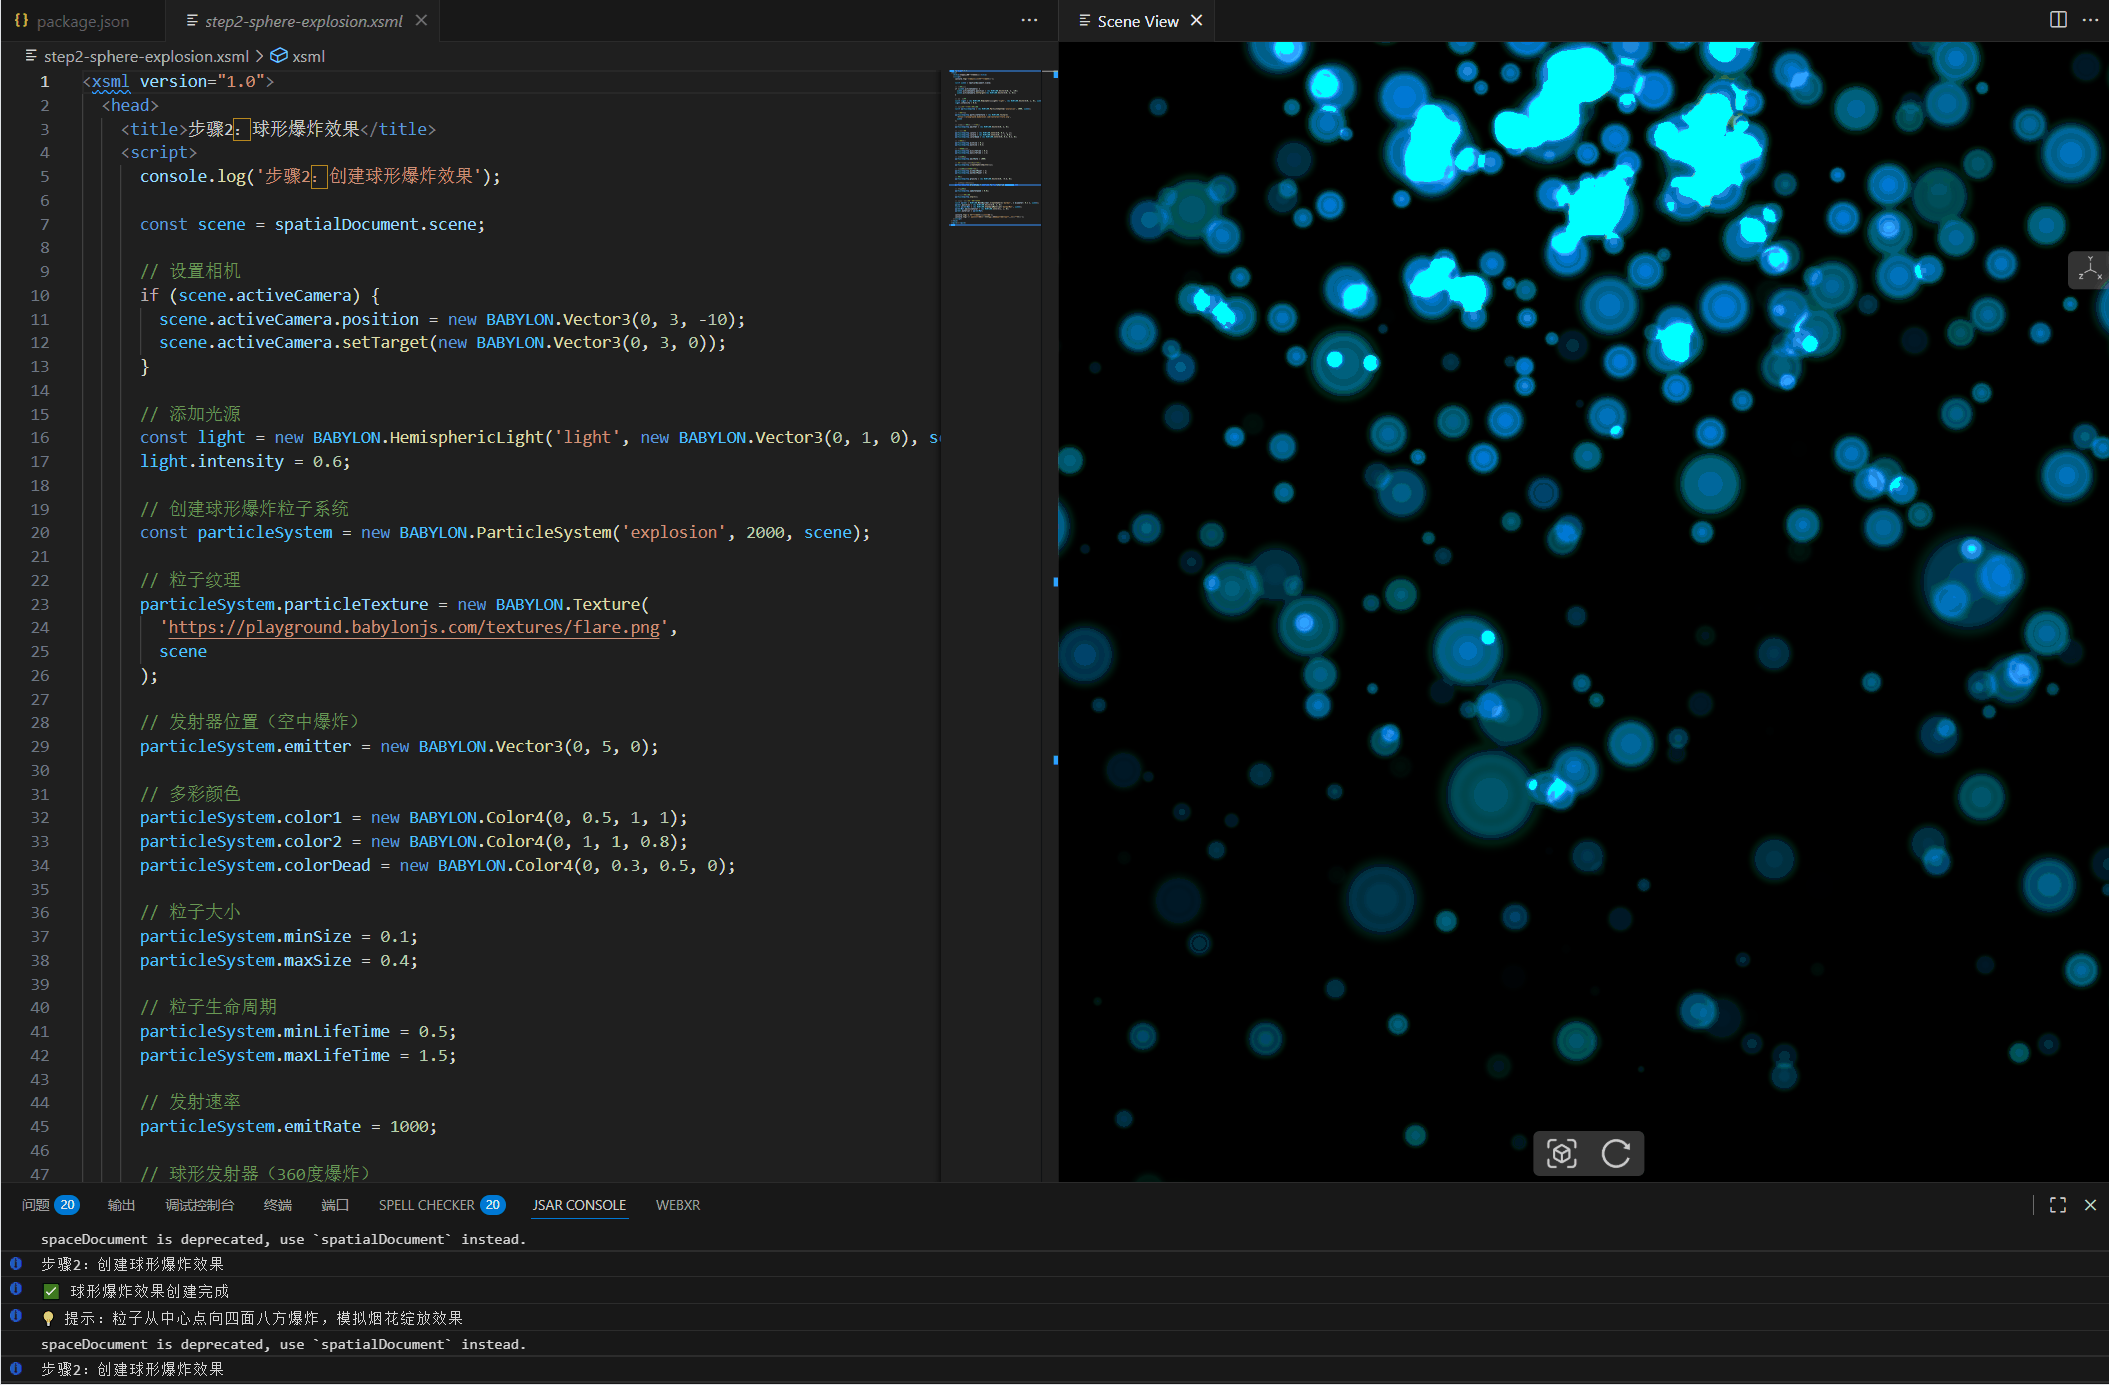Close the bottom panel
2110x1385 pixels.
click(2090, 1205)
